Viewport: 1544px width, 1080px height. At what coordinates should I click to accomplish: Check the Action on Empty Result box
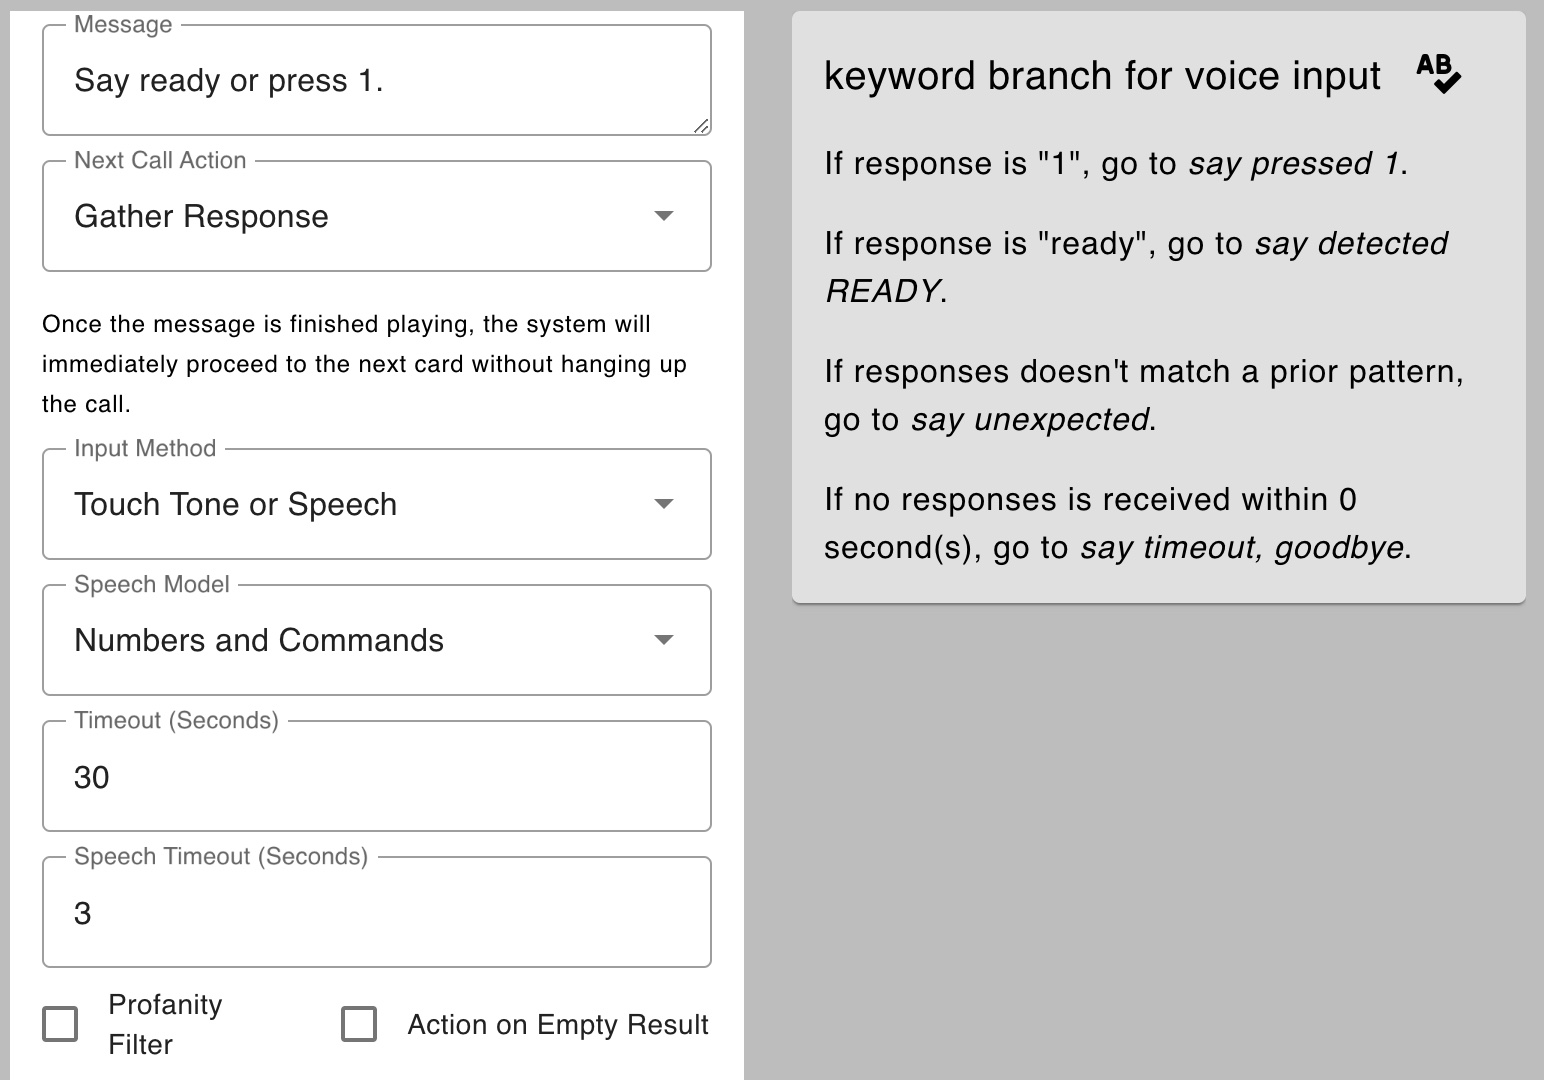[x=359, y=1024]
